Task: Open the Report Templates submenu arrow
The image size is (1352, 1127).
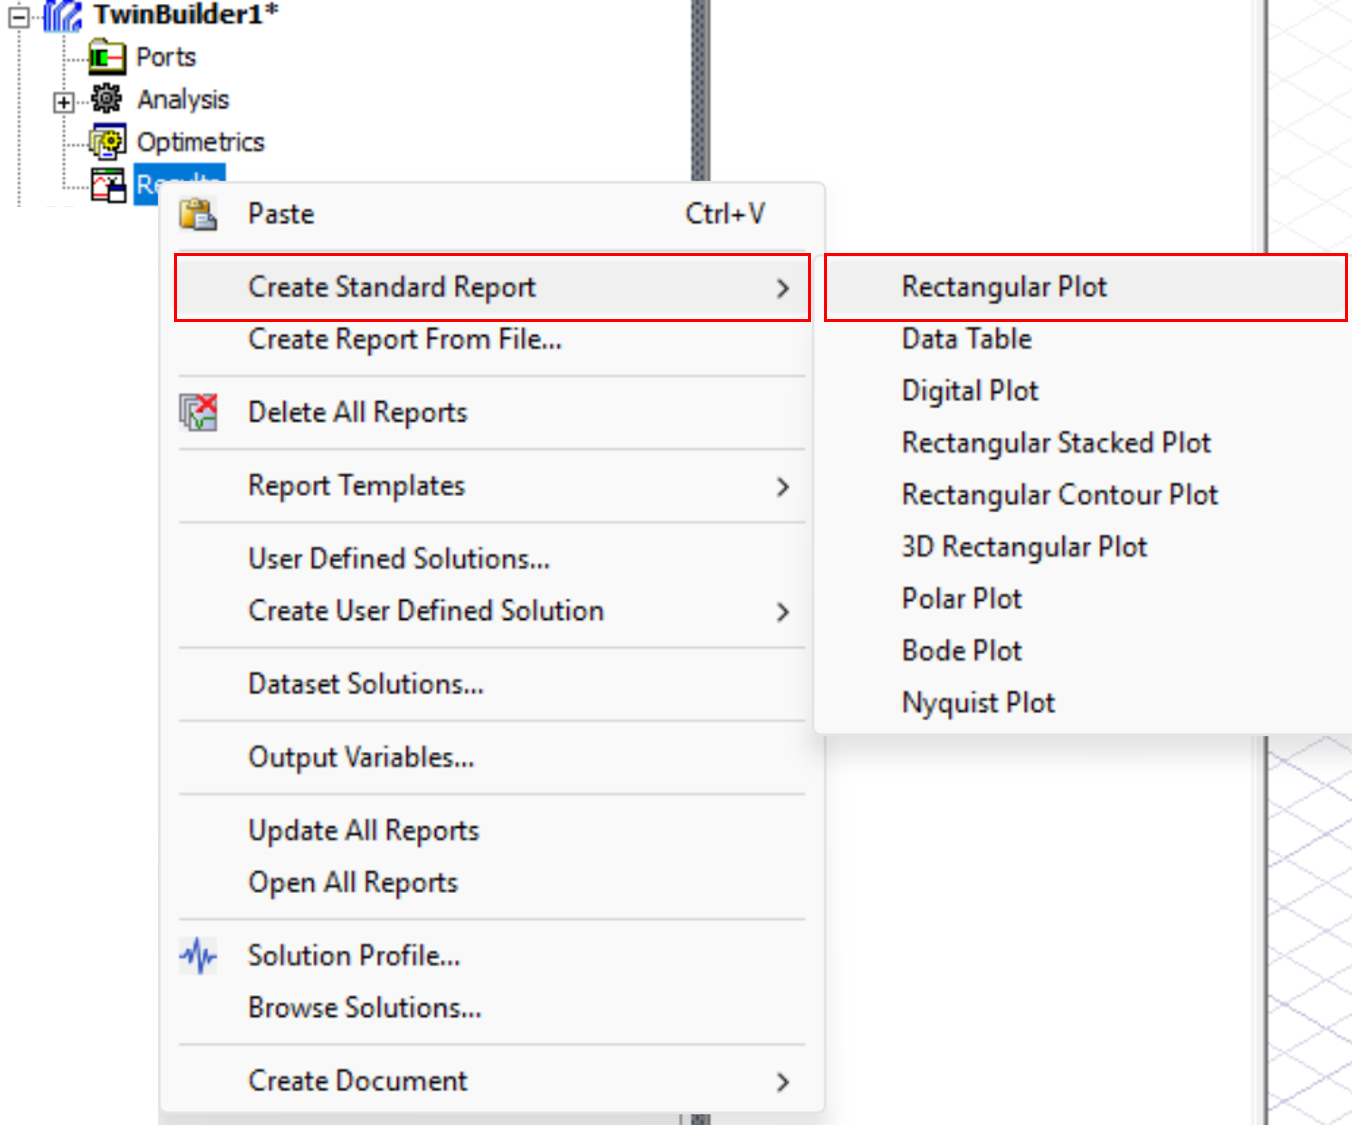Action: click(x=783, y=487)
